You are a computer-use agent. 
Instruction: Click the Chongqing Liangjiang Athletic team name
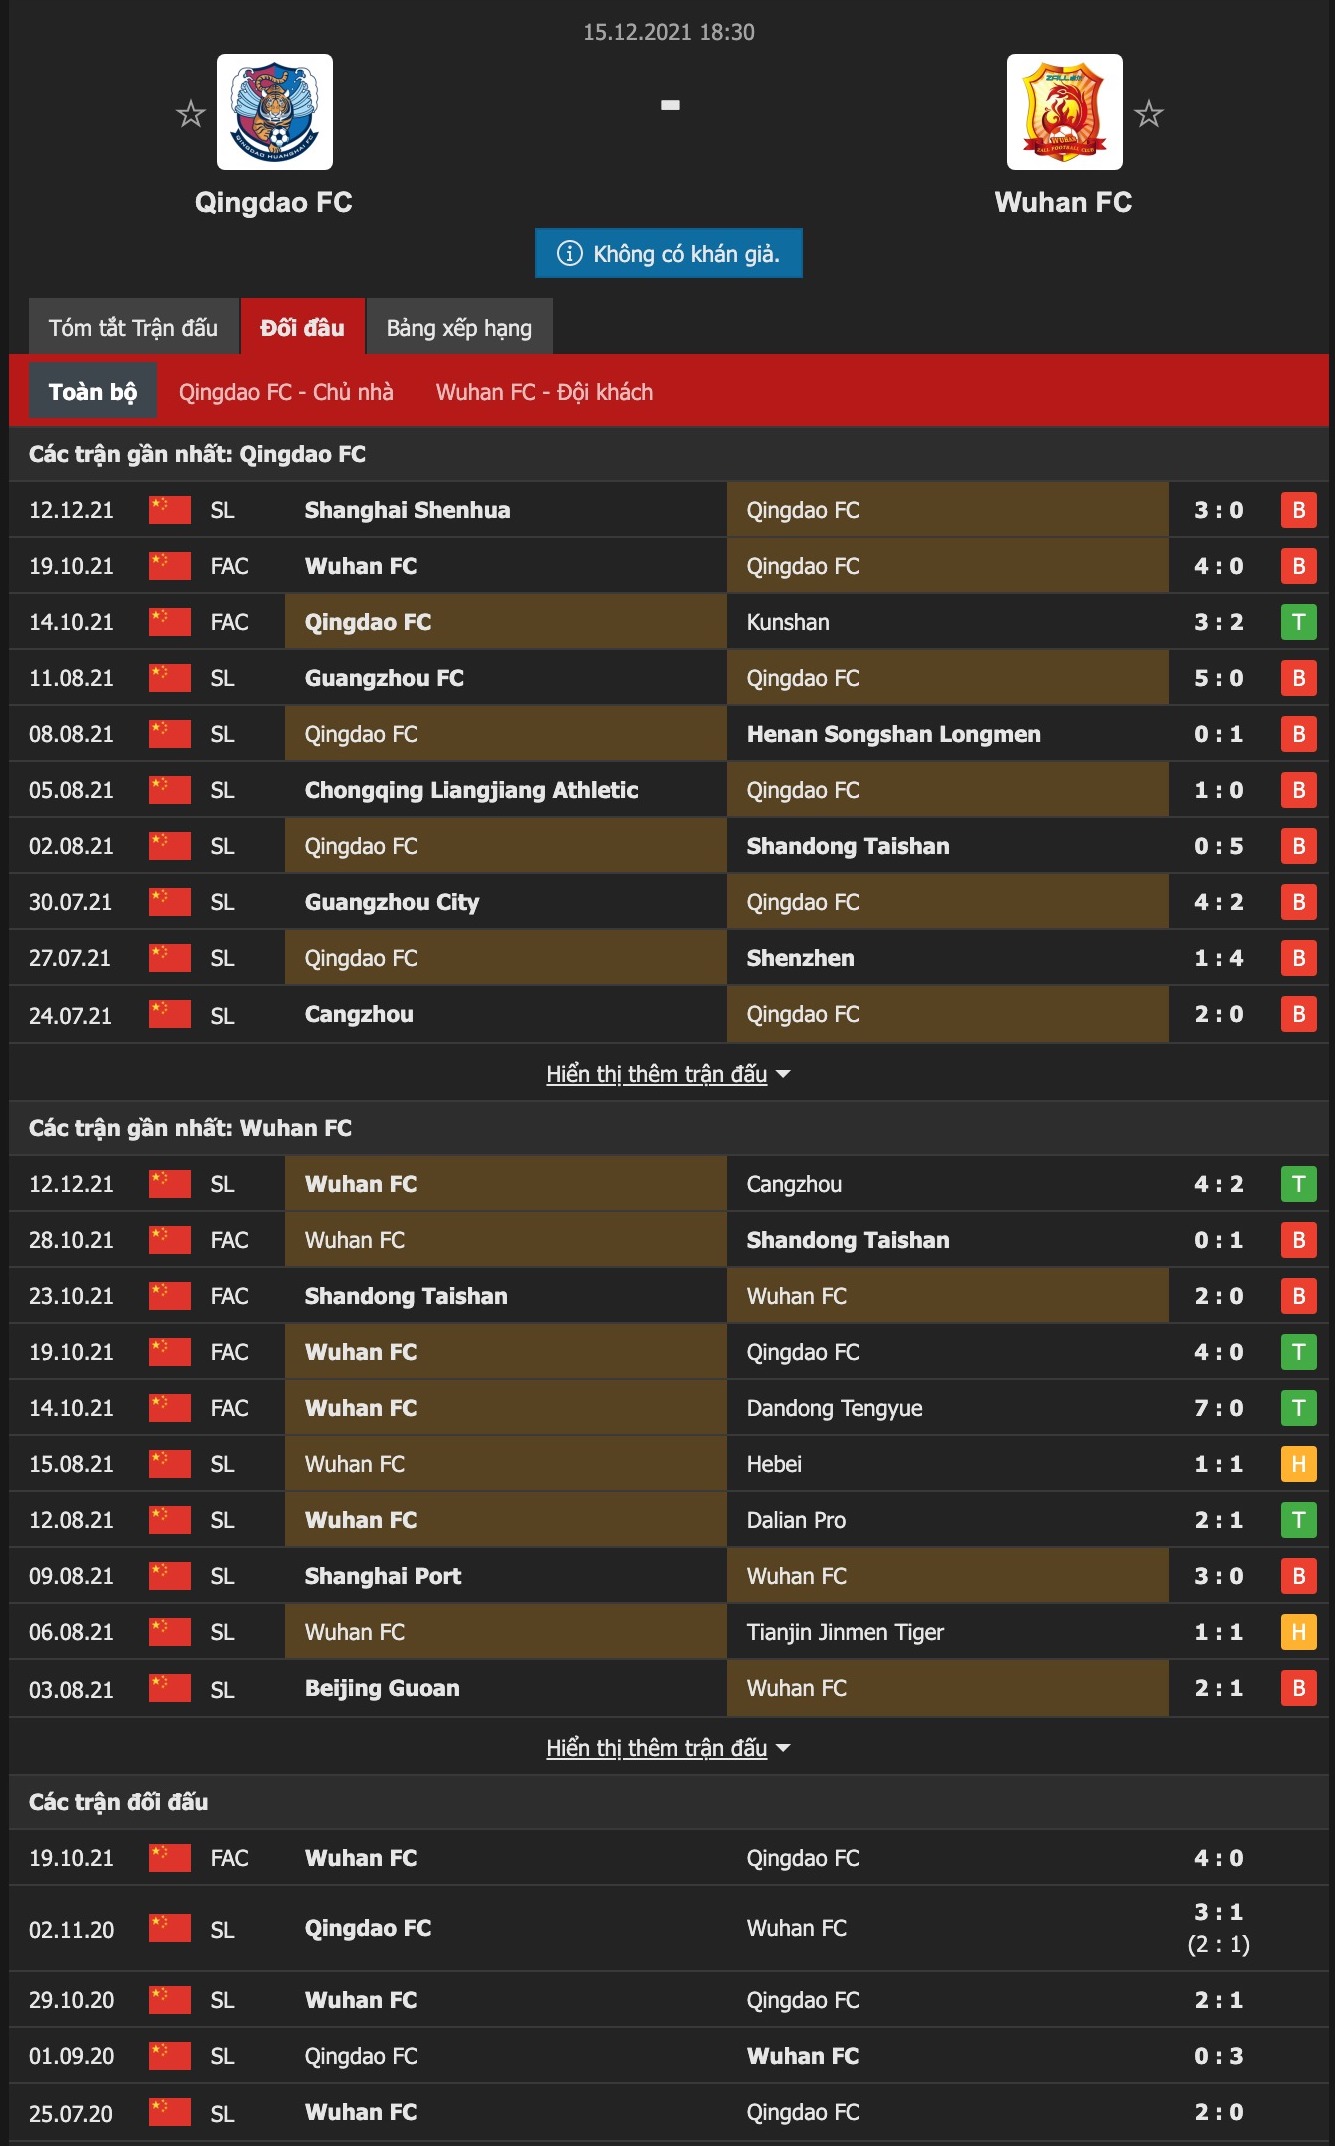(471, 790)
